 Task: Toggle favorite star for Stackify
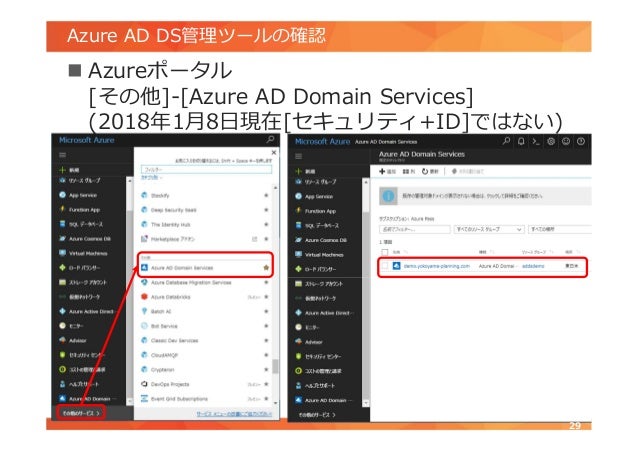(266, 195)
